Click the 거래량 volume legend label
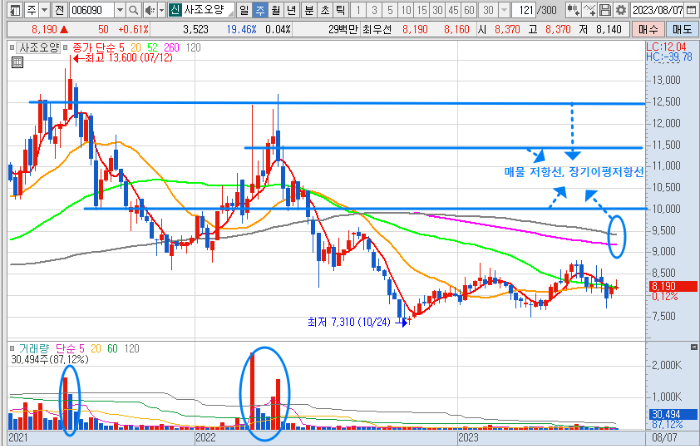Image resolution: width=700 pixels, height=446 pixels. click(x=34, y=349)
